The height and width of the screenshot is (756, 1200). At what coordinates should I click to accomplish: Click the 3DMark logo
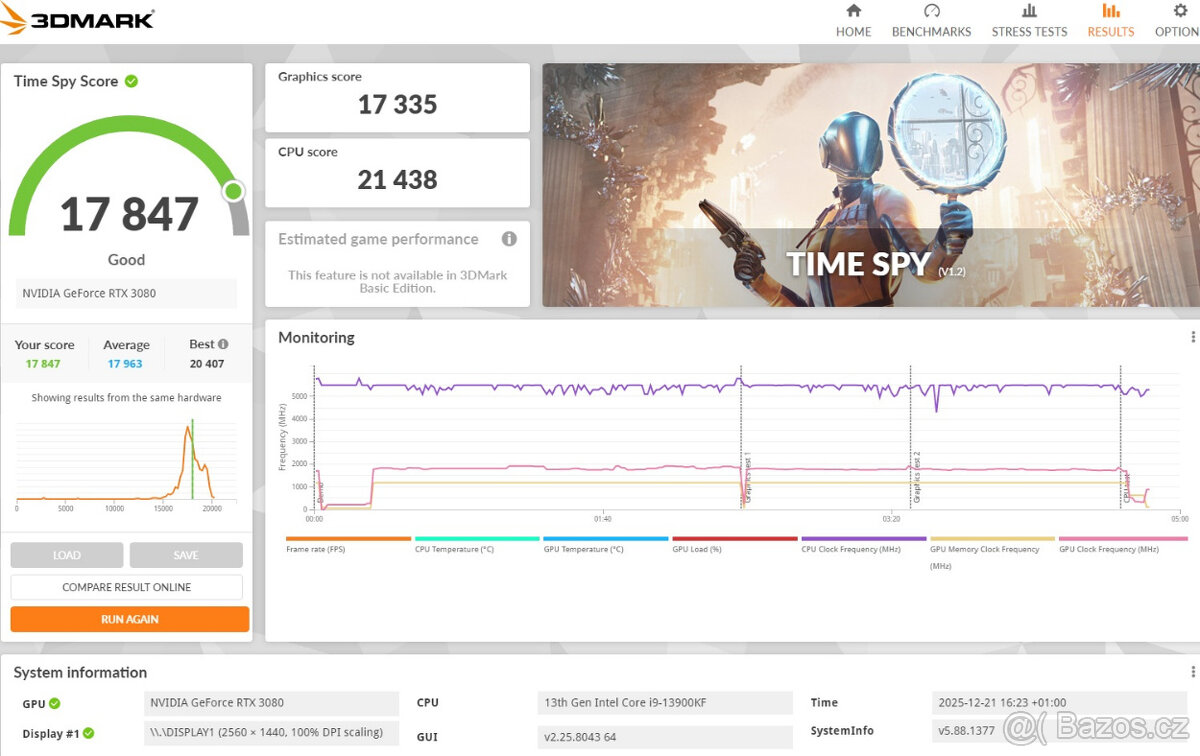pos(75,17)
